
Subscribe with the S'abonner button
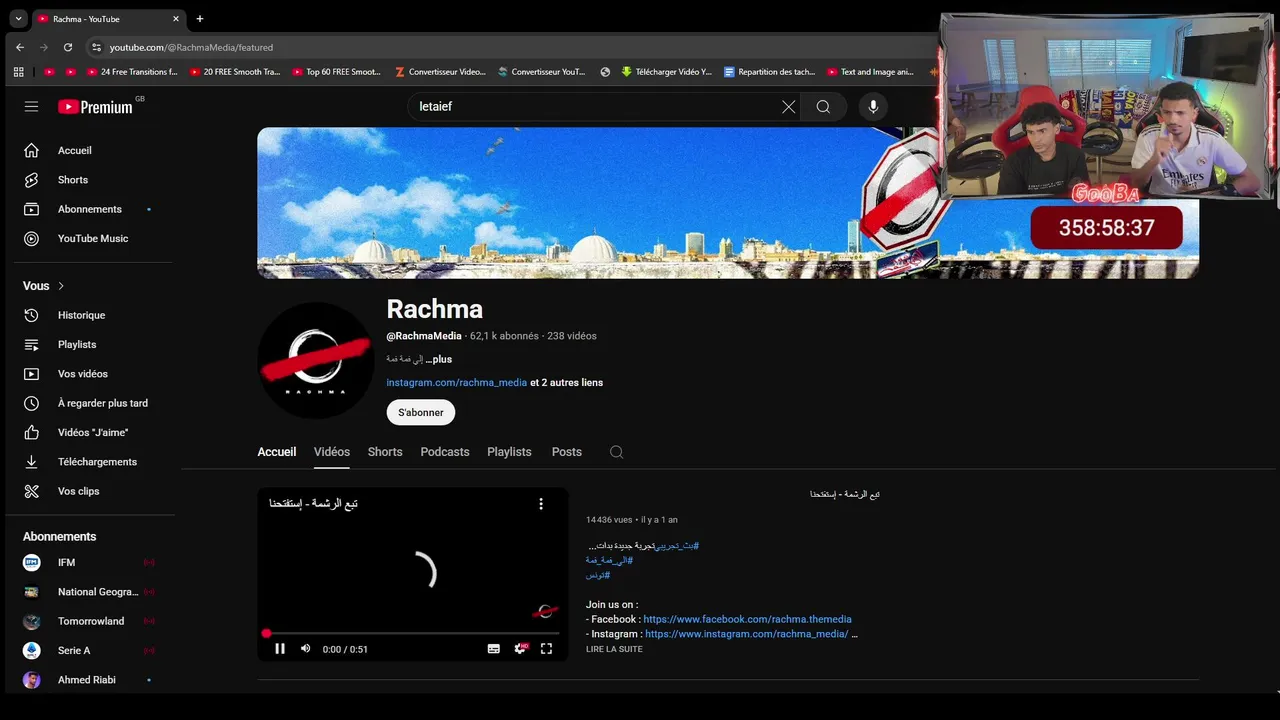pyautogui.click(x=421, y=412)
